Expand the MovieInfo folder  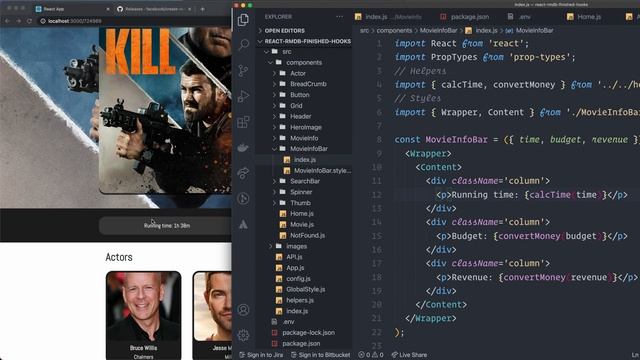point(304,138)
